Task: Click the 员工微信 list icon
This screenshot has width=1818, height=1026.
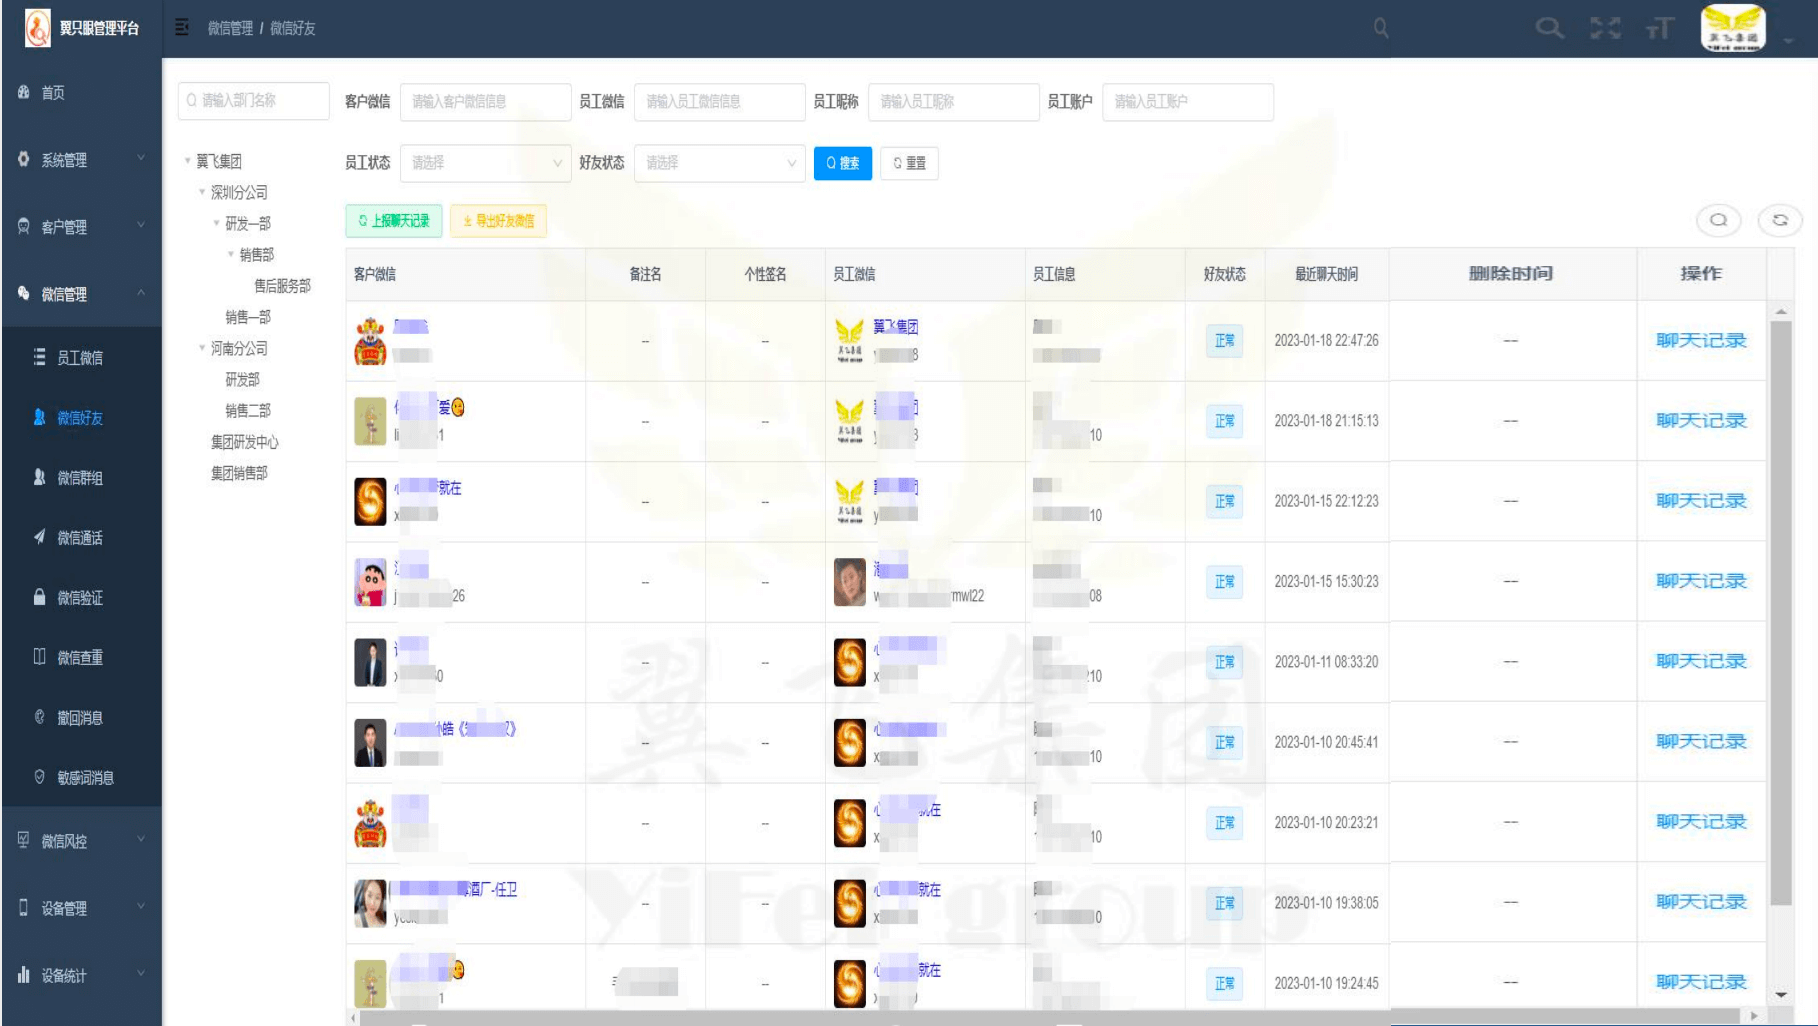Action: (x=40, y=357)
